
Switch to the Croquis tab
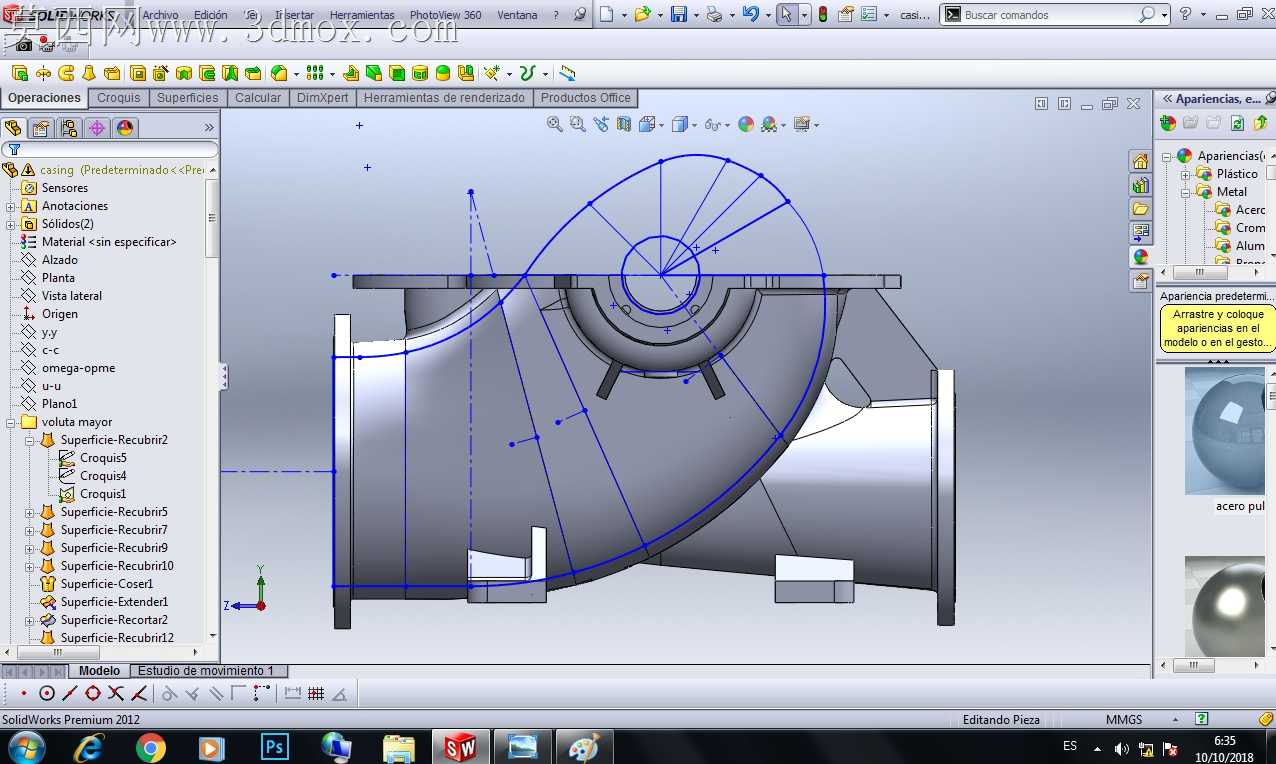pyautogui.click(x=119, y=98)
